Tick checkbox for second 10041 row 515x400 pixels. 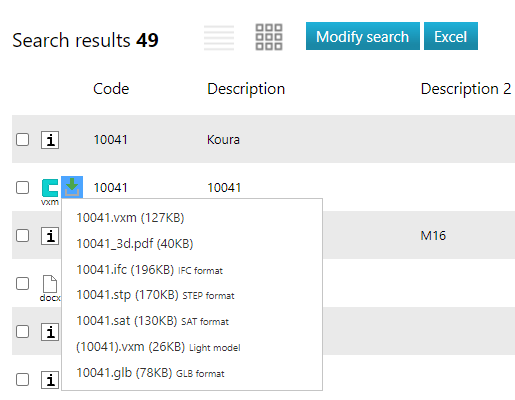tap(22, 188)
